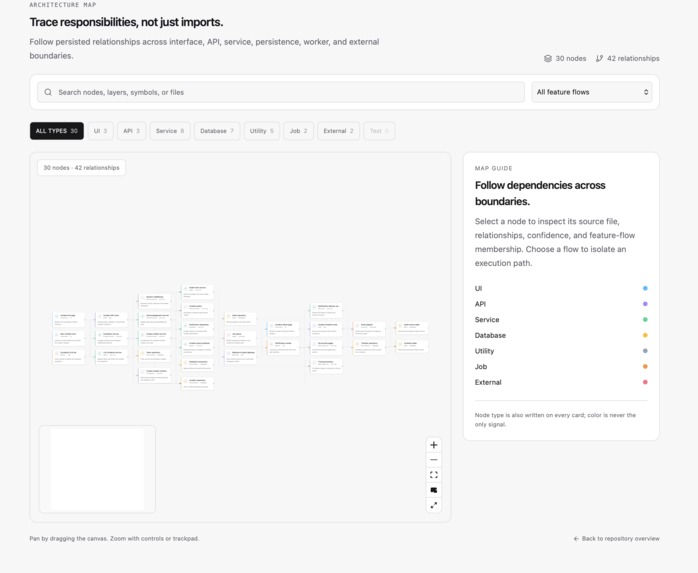This screenshot has width=698, height=573.
Task: Click the orange Job legend dot
Action: [x=645, y=366]
